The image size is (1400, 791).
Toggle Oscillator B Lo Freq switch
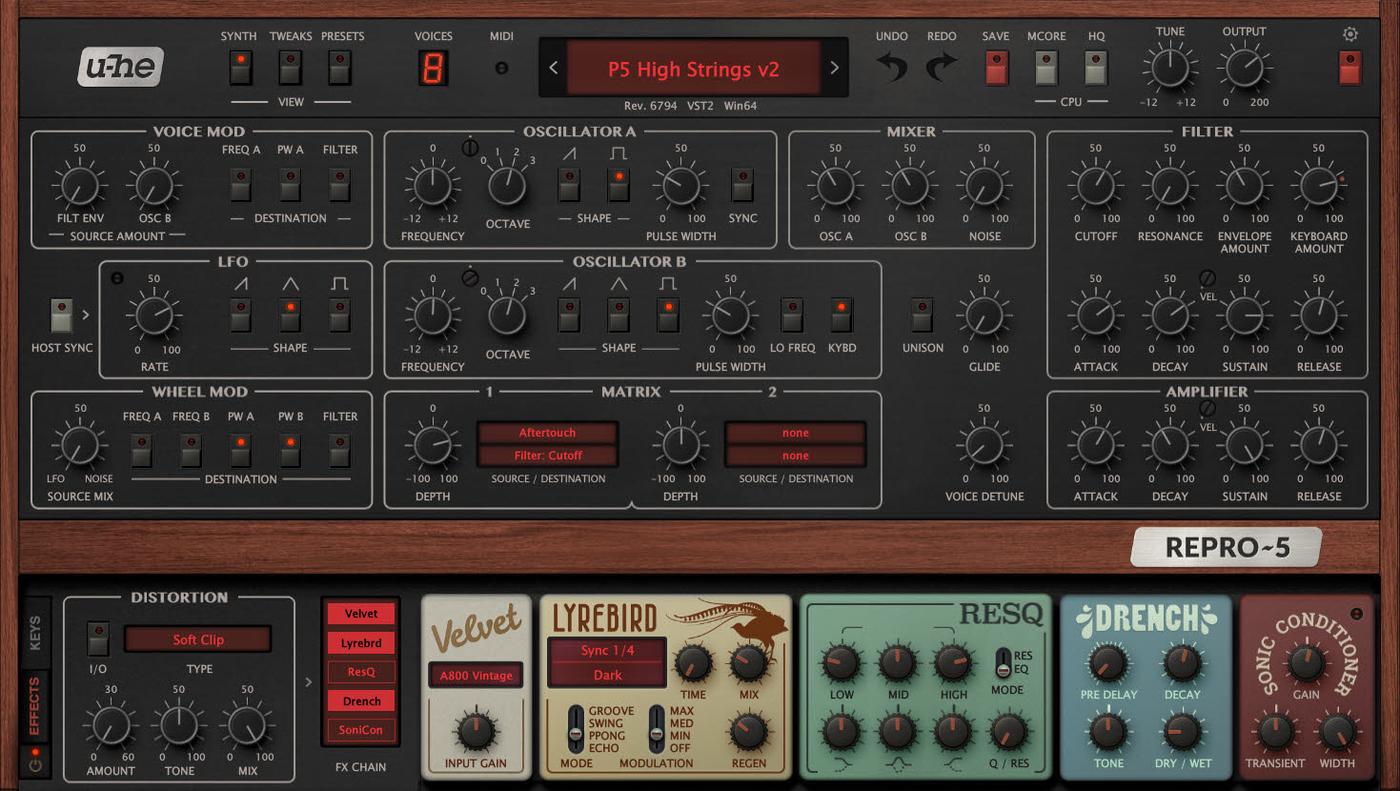tap(792, 314)
